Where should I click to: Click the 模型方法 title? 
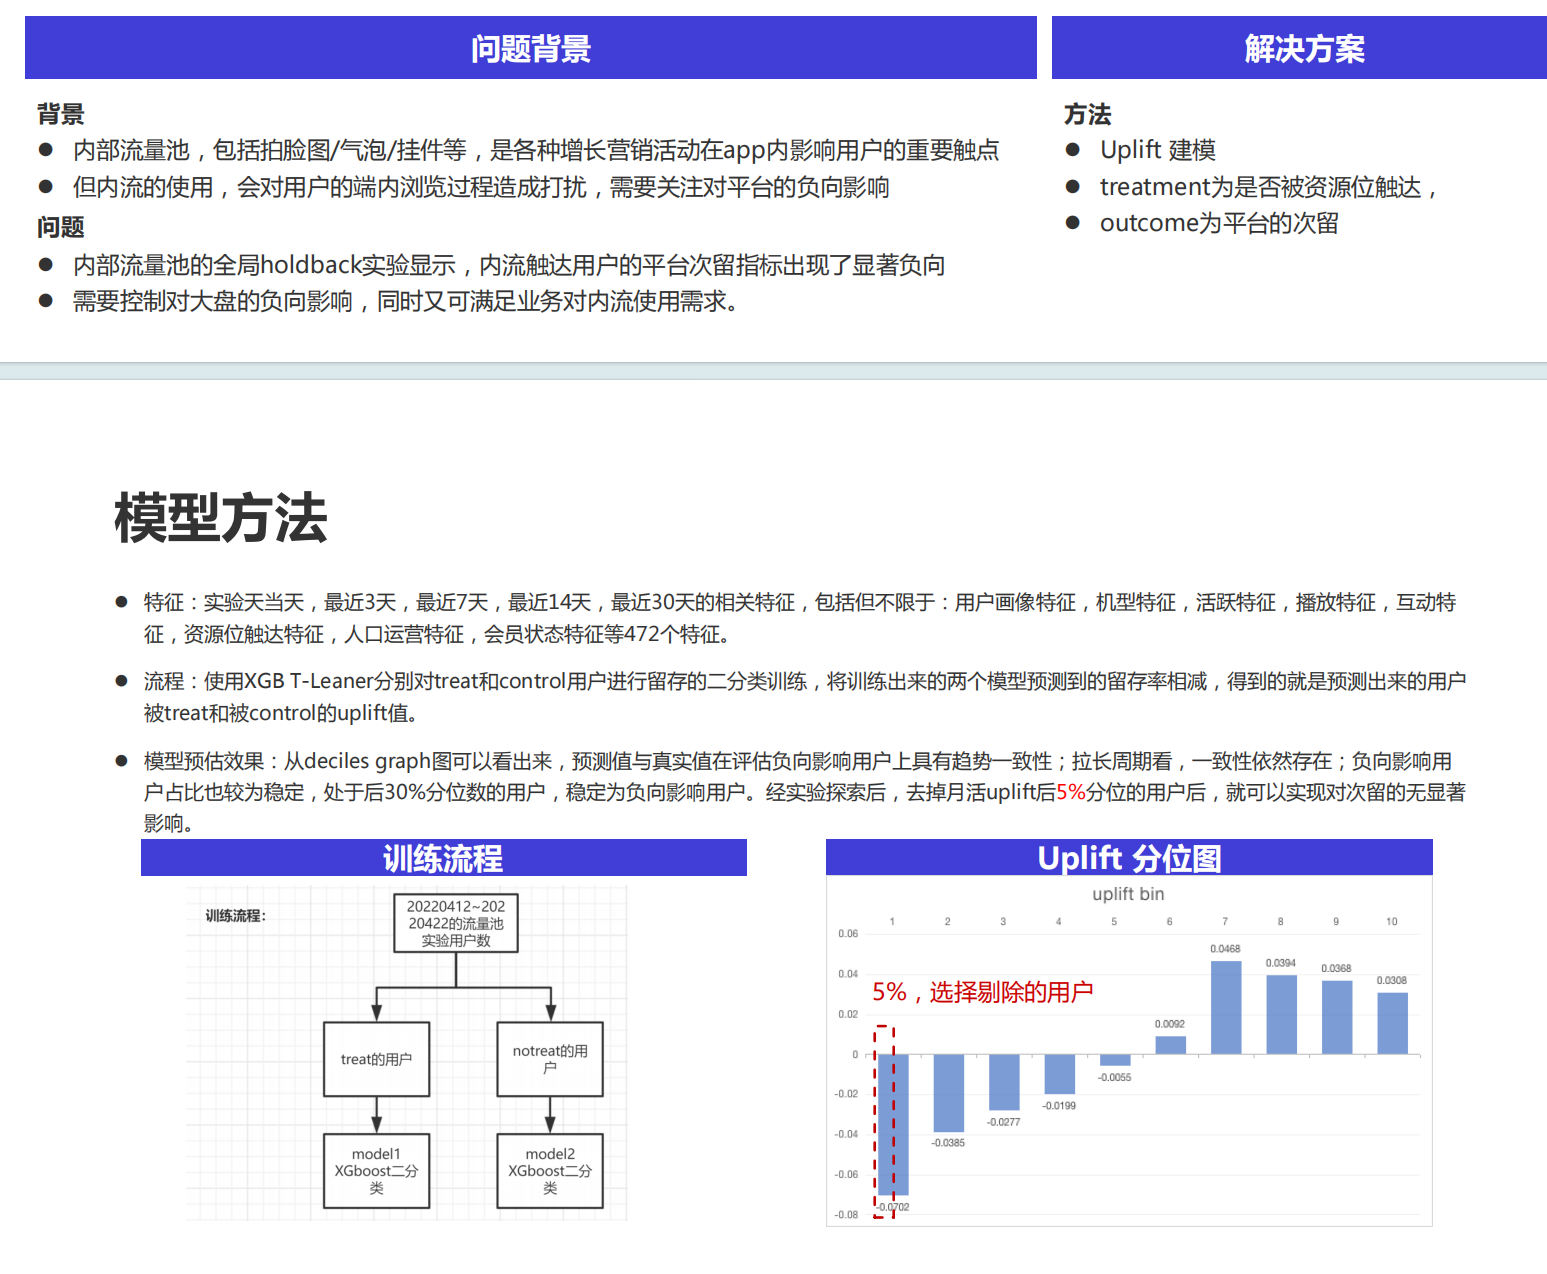[x=221, y=518]
